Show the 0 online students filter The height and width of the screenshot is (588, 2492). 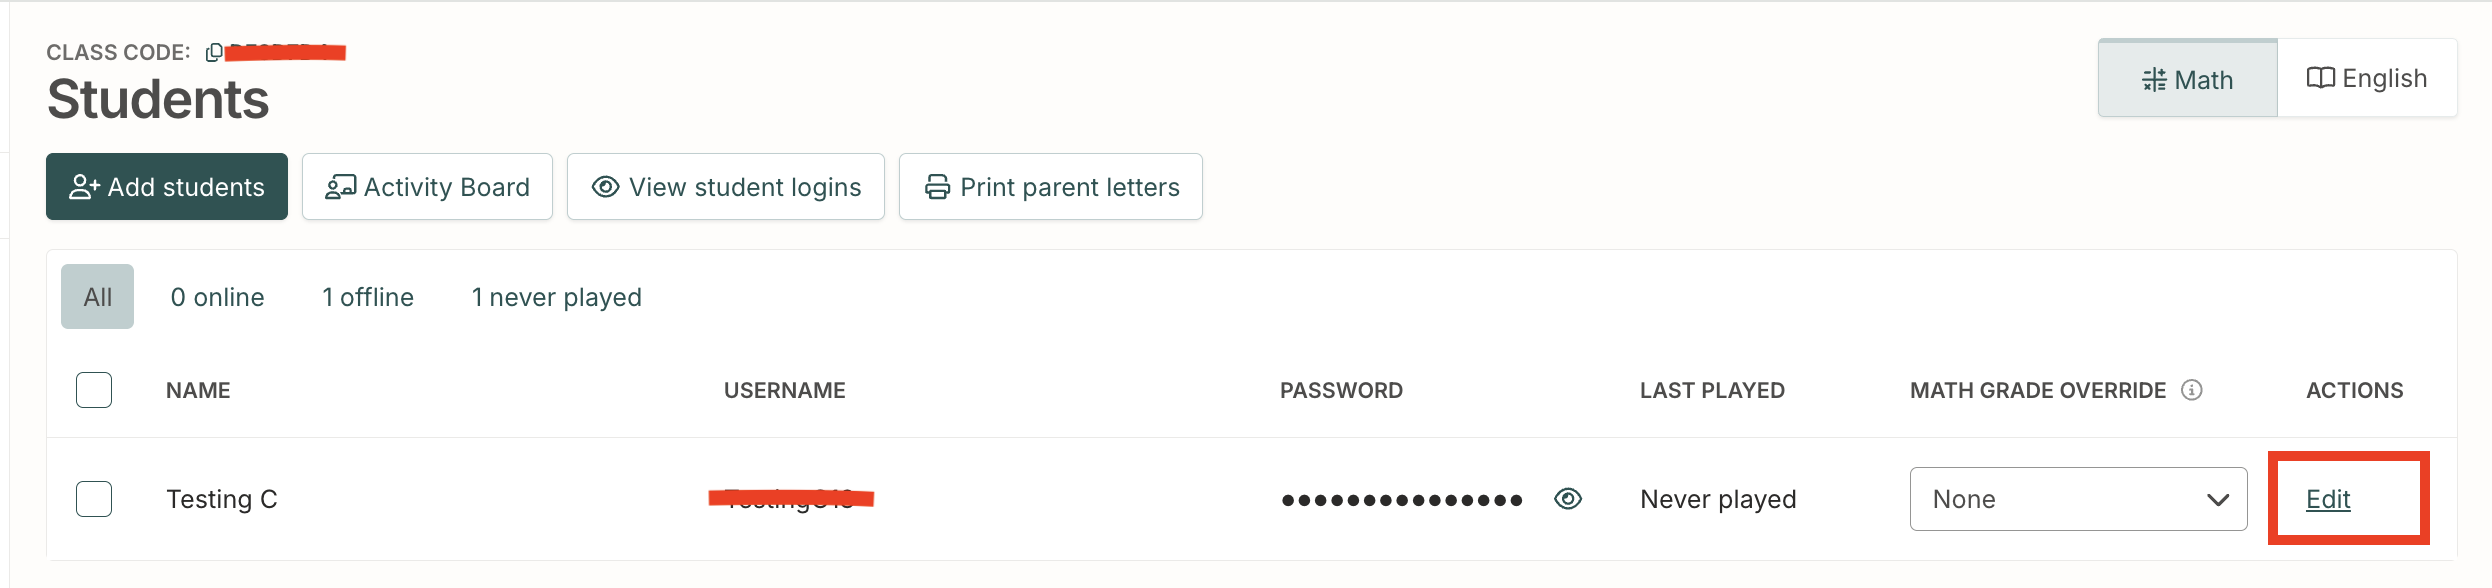pos(217,297)
